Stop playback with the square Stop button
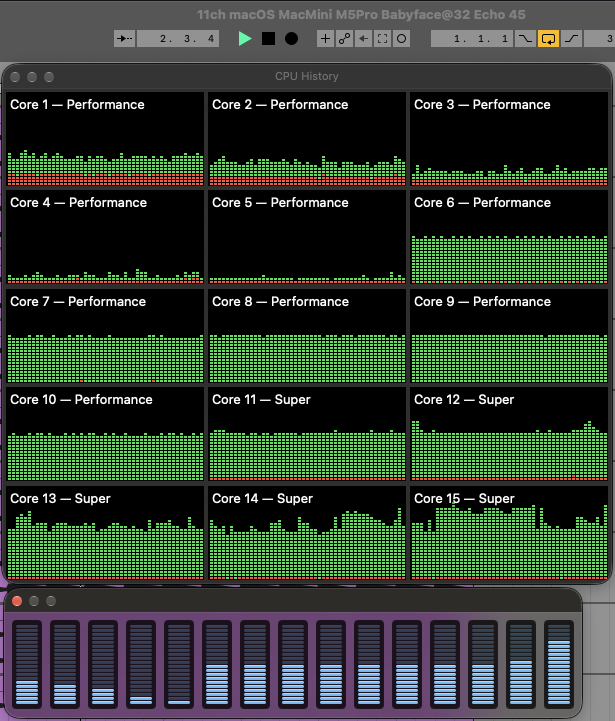The height and width of the screenshot is (721, 615). point(268,39)
